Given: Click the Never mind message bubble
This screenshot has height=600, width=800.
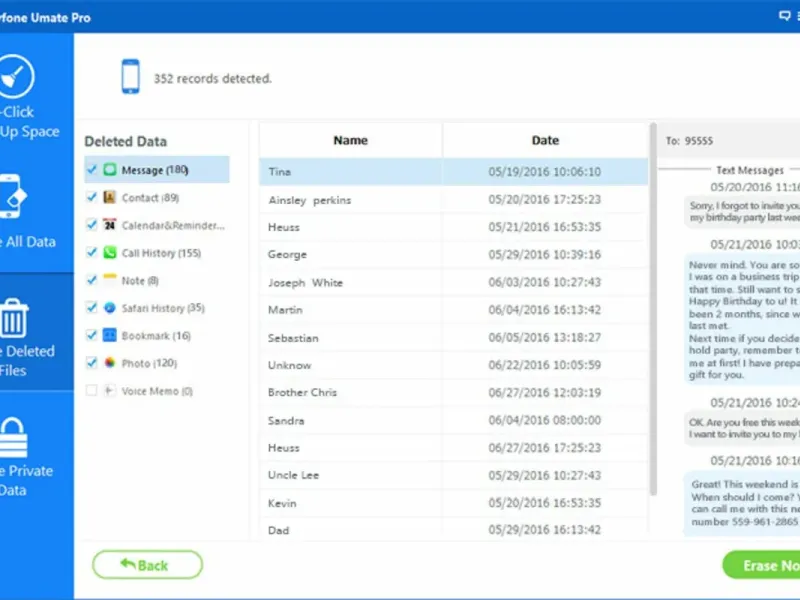Looking at the screenshot, I should pos(742,319).
